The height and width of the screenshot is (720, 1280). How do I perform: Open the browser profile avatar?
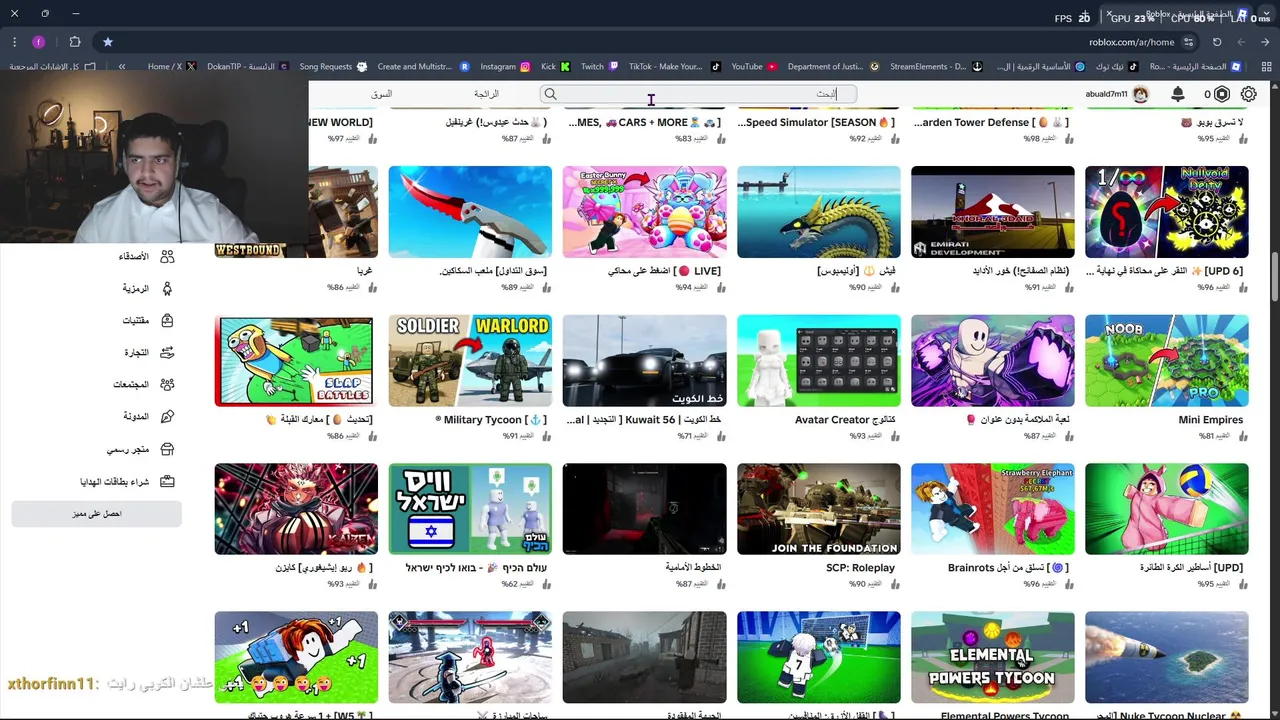(39, 42)
